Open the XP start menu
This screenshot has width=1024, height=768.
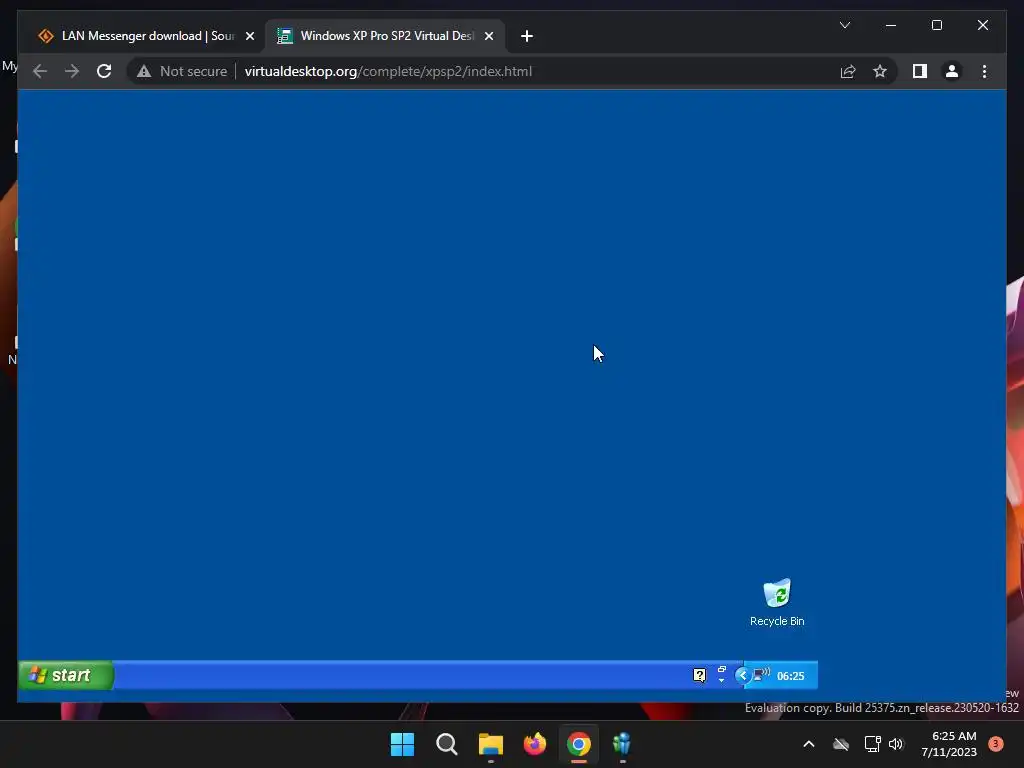(x=66, y=675)
